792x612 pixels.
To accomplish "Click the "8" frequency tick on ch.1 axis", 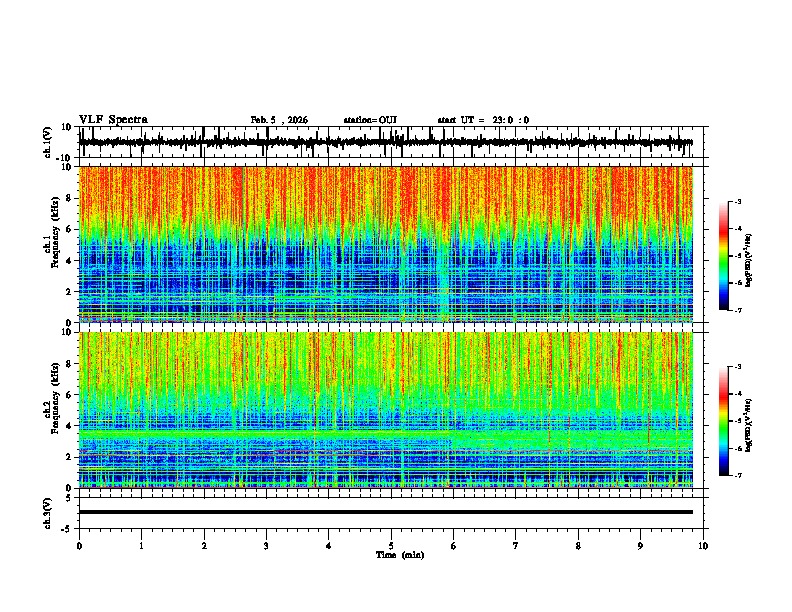I will 69,198.
